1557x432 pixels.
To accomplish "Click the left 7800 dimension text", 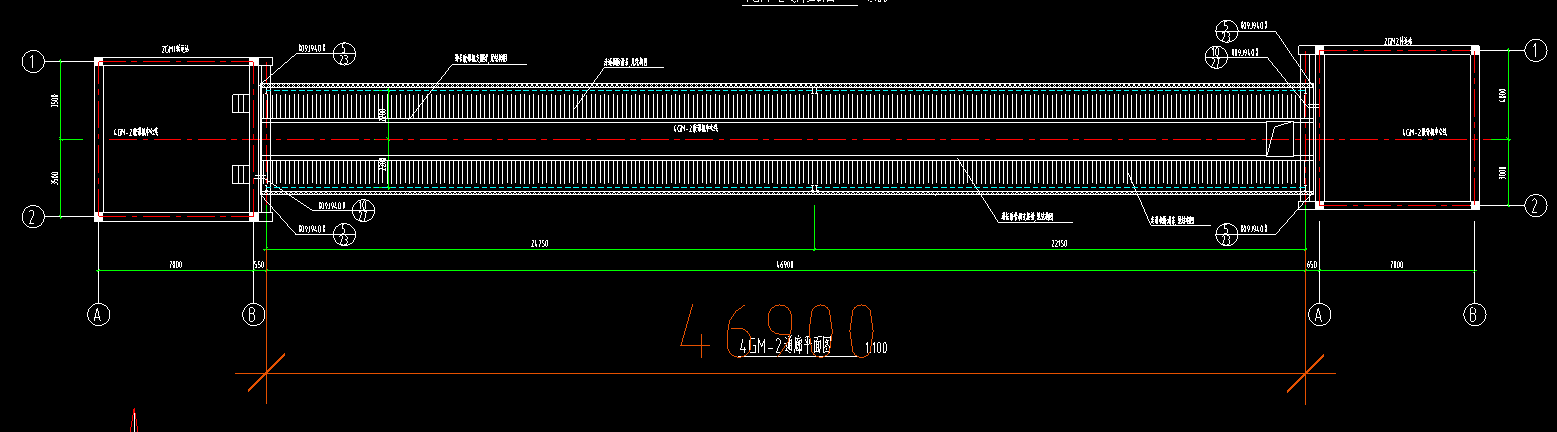I will point(176,265).
